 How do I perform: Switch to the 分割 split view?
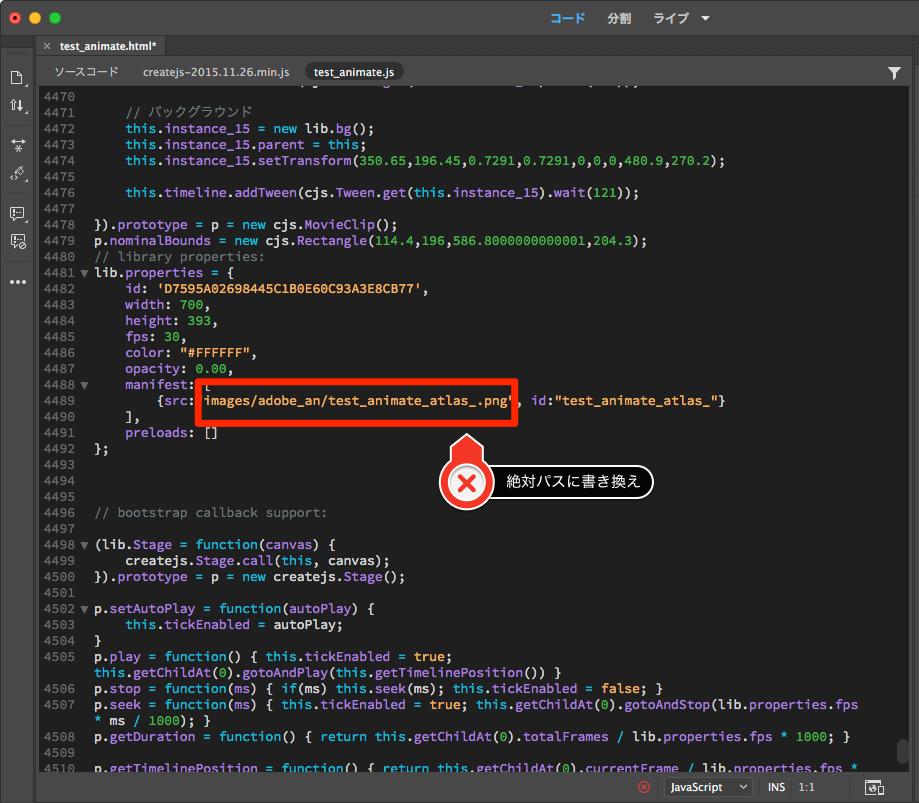(x=619, y=19)
